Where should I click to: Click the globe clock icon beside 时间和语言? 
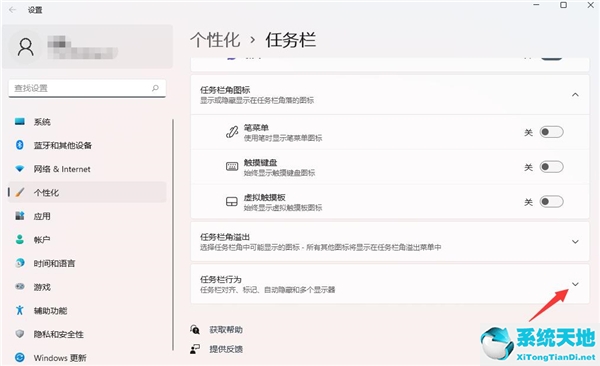tap(20, 263)
